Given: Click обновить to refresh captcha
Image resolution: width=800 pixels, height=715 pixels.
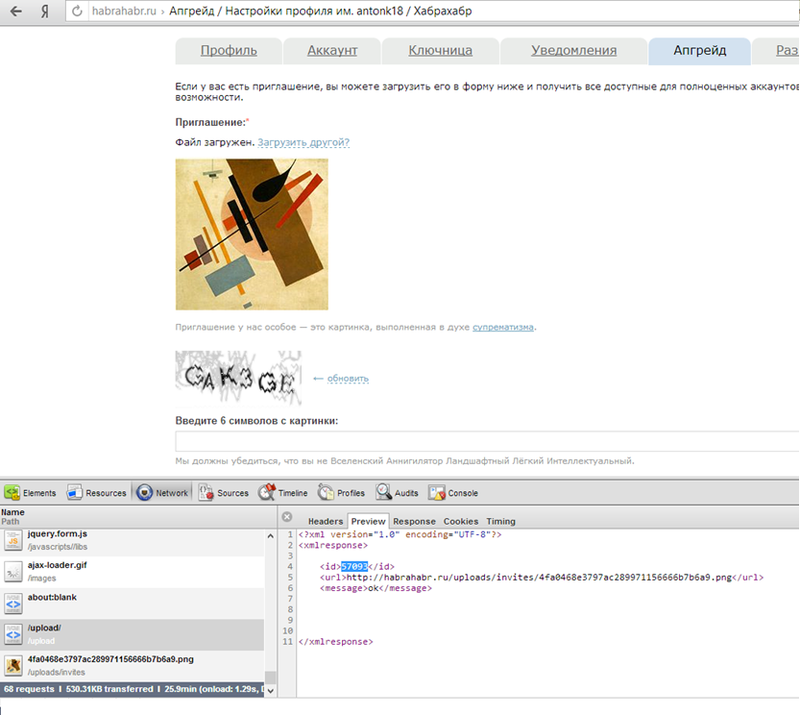Looking at the screenshot, I should pyautogui.click(x=348, y=379).
